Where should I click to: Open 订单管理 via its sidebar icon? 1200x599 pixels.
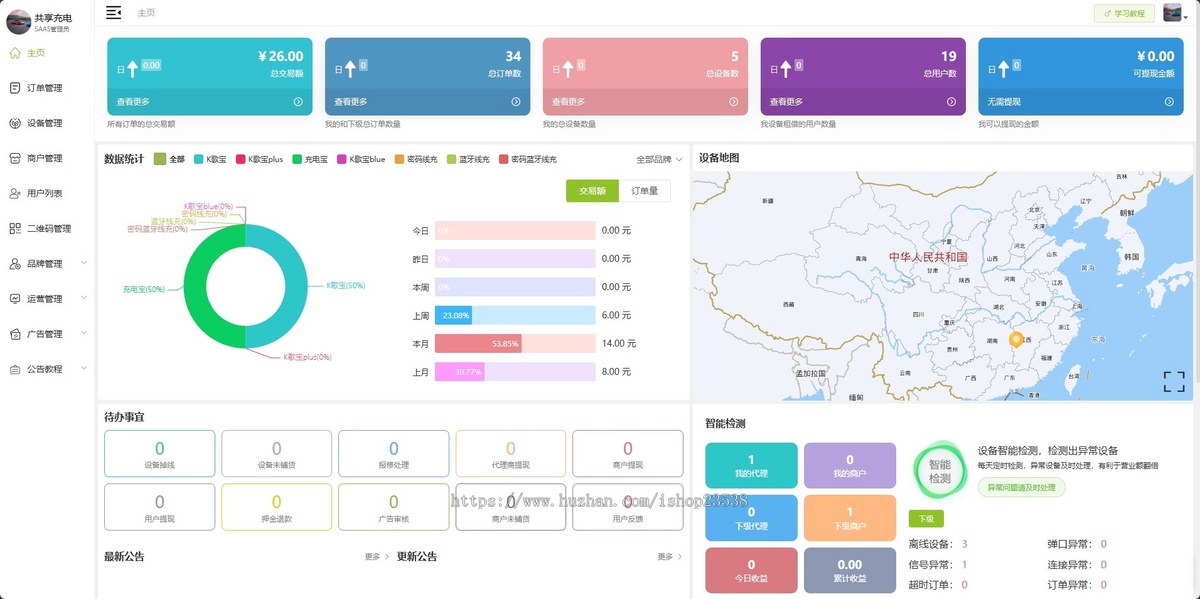pos(13,87)
